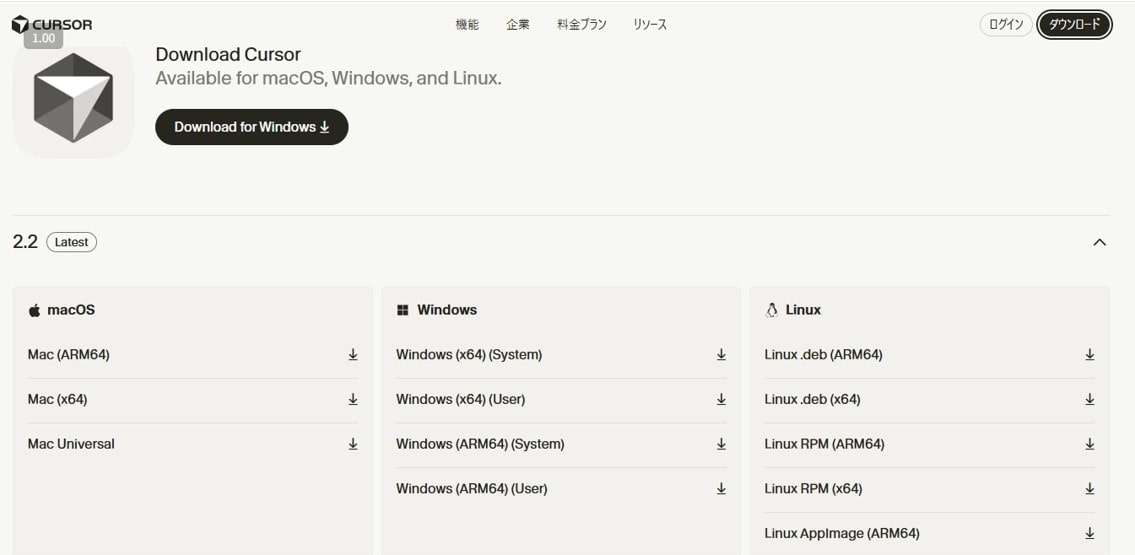Image resolution: width=1135 pixels, height=555 pixels.
Task: Click download icon for Mac (ARM64)
Action: coord(353,355)
